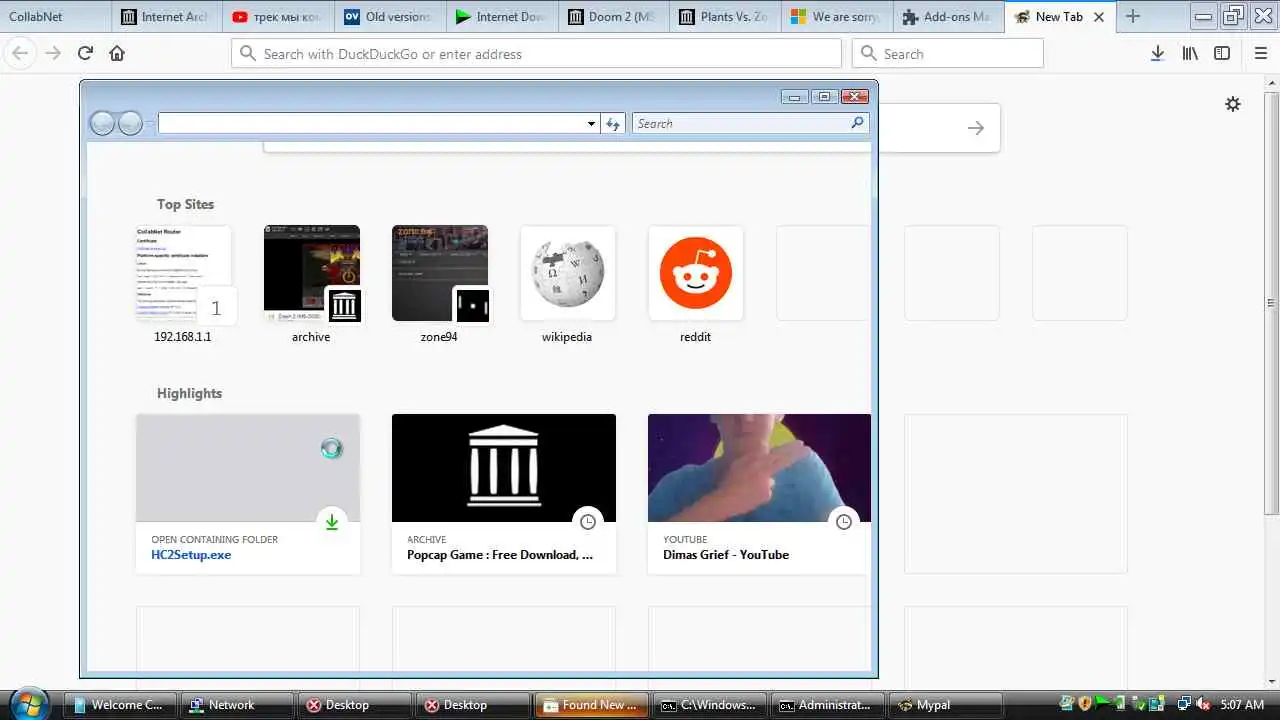1280x720 pixels.
Task: Close the New Tab tab
Action: [1099, 17]
